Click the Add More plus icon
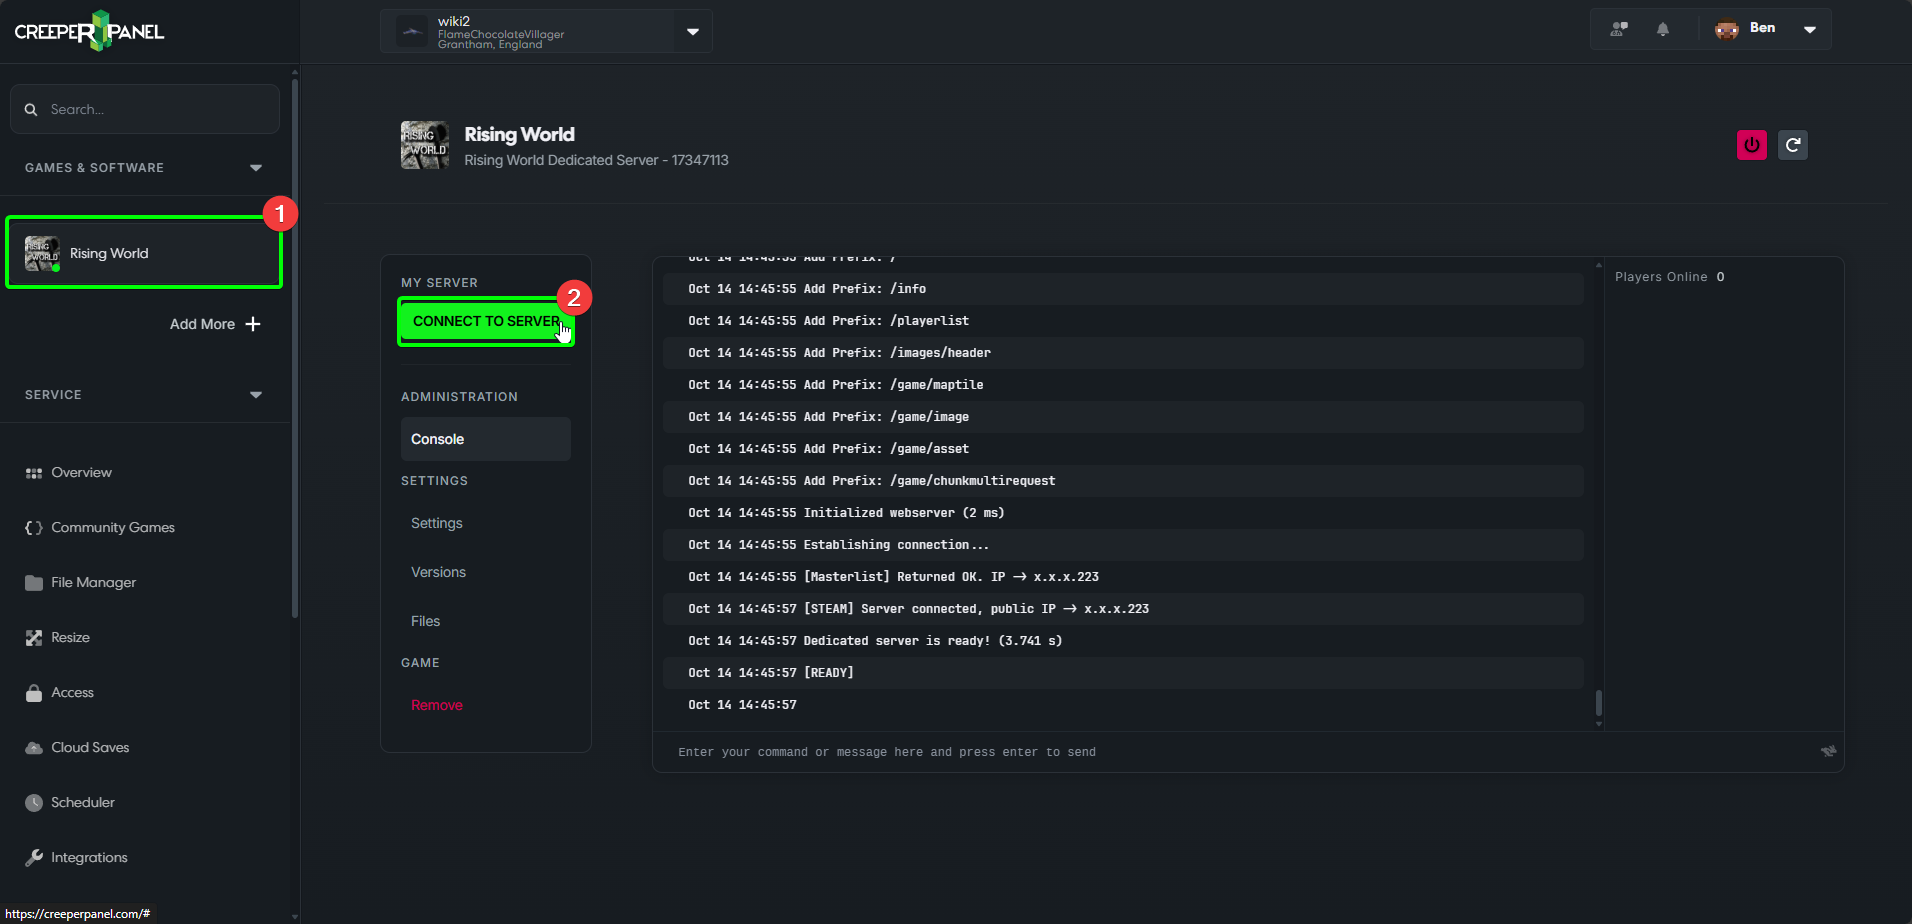 point(253,324)
